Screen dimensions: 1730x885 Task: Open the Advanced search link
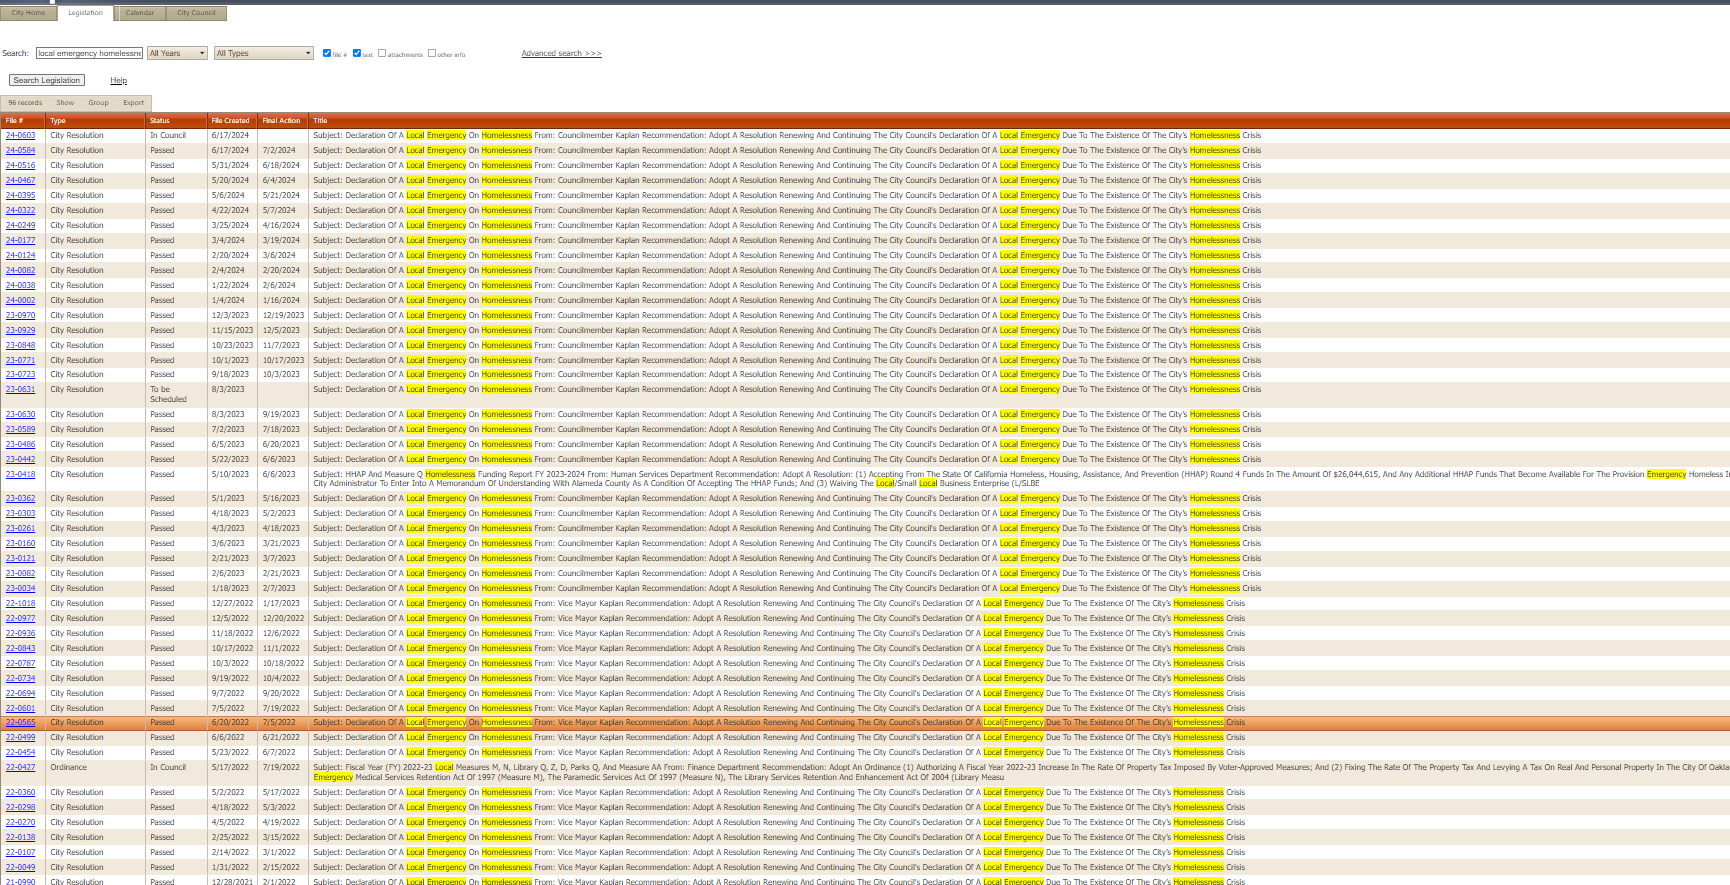click(561, 53)
